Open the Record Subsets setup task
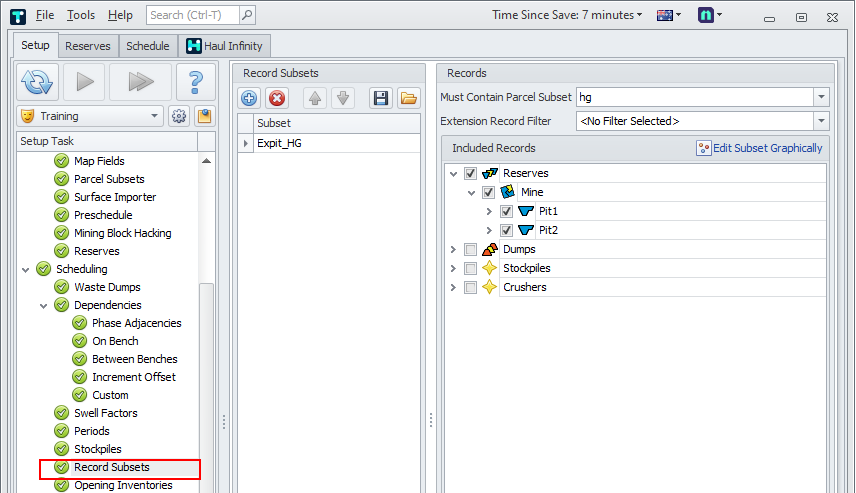Viewport: 856px width, 493px height. pyautogui.click(x=112, y=467)
